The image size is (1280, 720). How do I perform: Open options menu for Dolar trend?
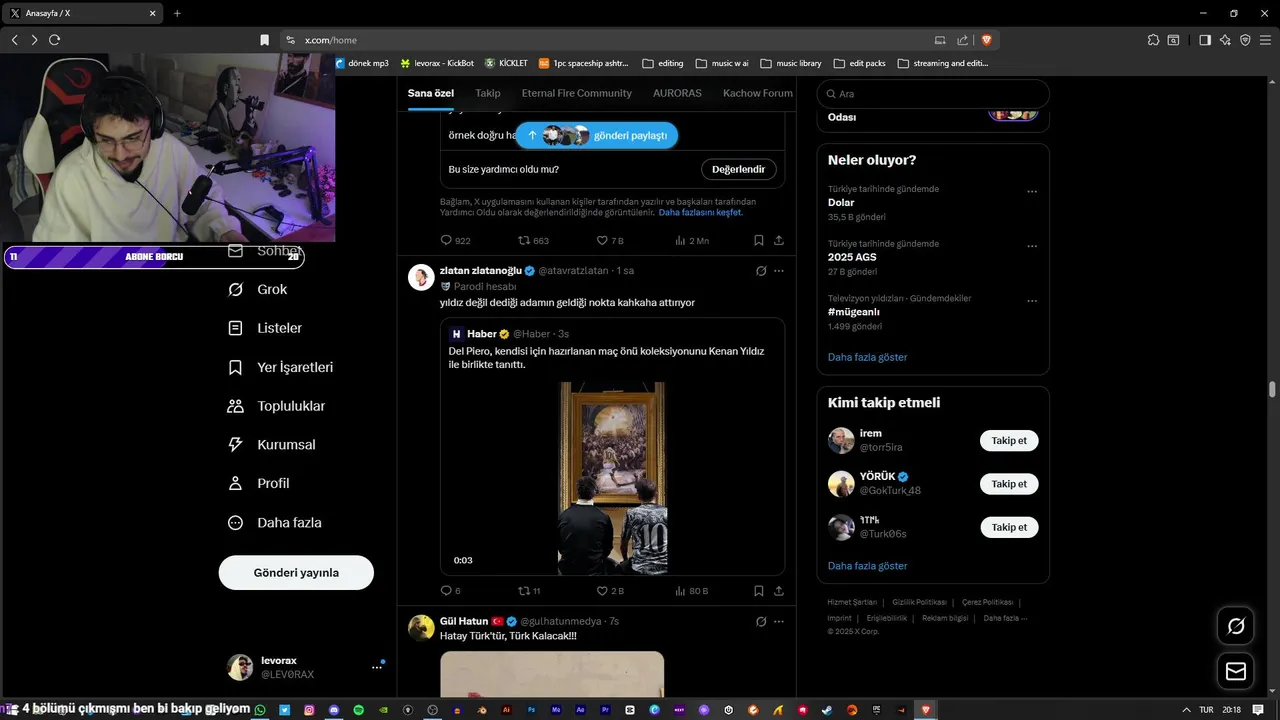coord(1032,191)
